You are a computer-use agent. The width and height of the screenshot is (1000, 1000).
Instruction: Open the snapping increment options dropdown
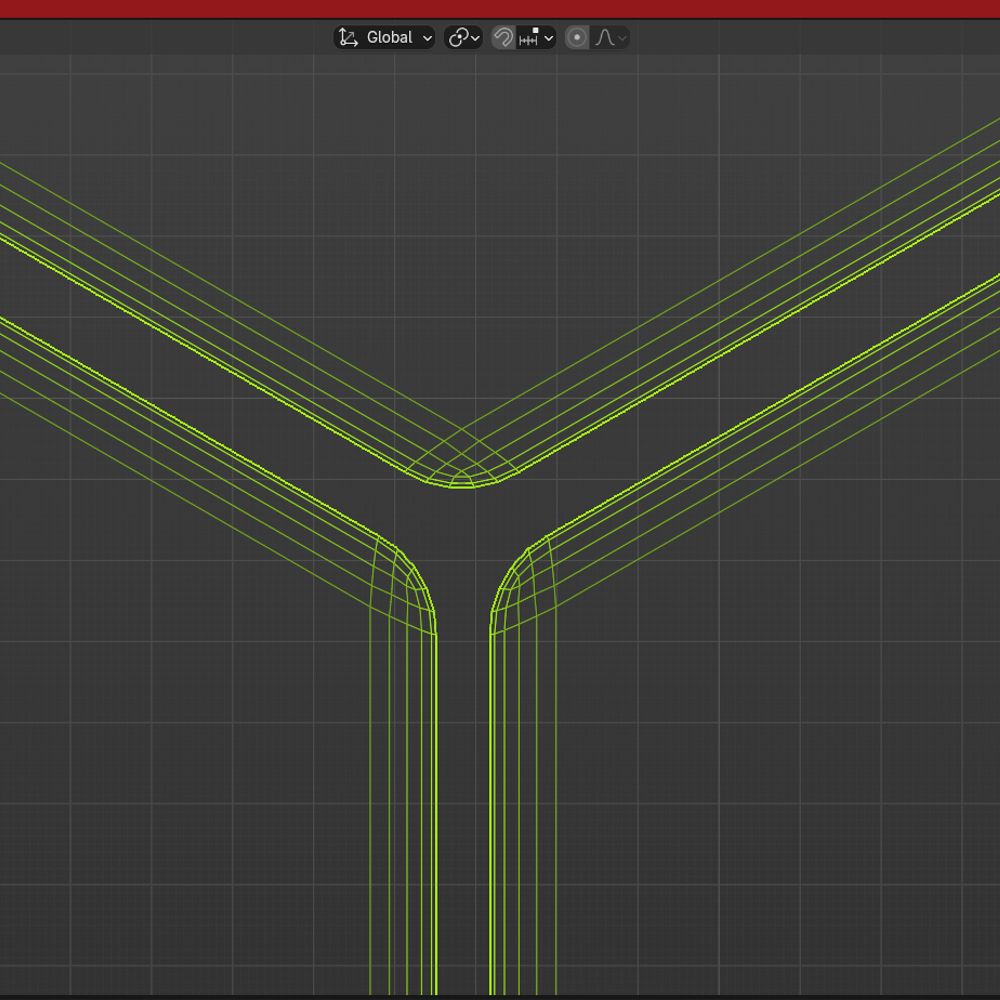[536, 38]
